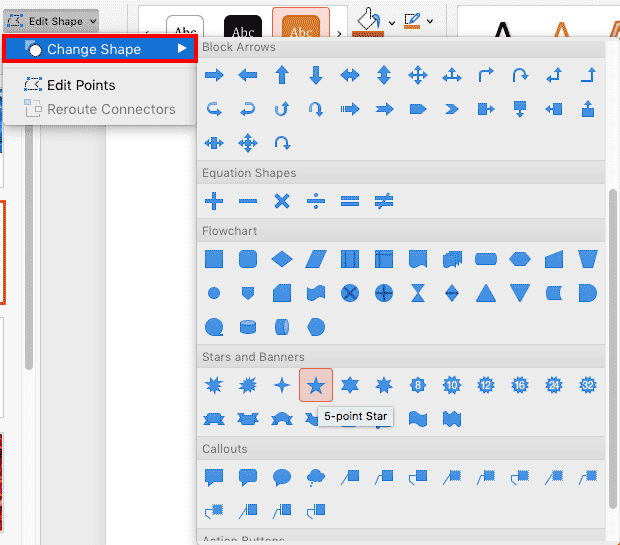
Task: Choose the 32-point star shape
Action: (x=588, y=385)
